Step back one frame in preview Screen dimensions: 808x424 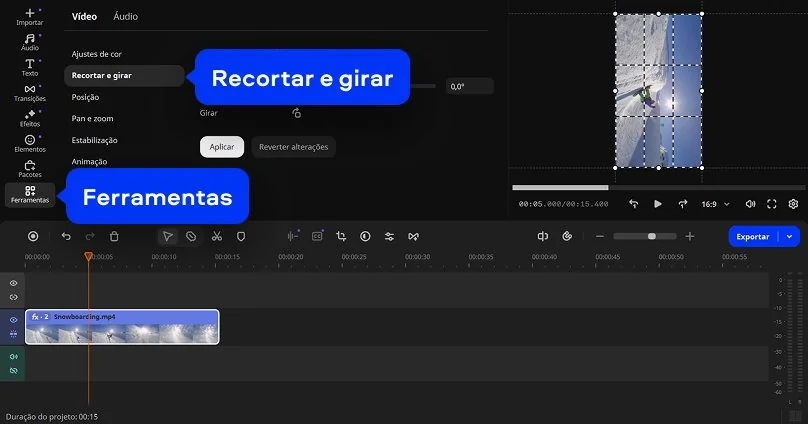[x=633, y=204]
